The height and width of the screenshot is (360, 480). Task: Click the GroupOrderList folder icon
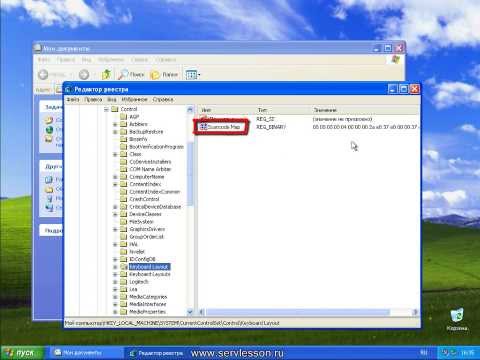[x=124, y=237]
